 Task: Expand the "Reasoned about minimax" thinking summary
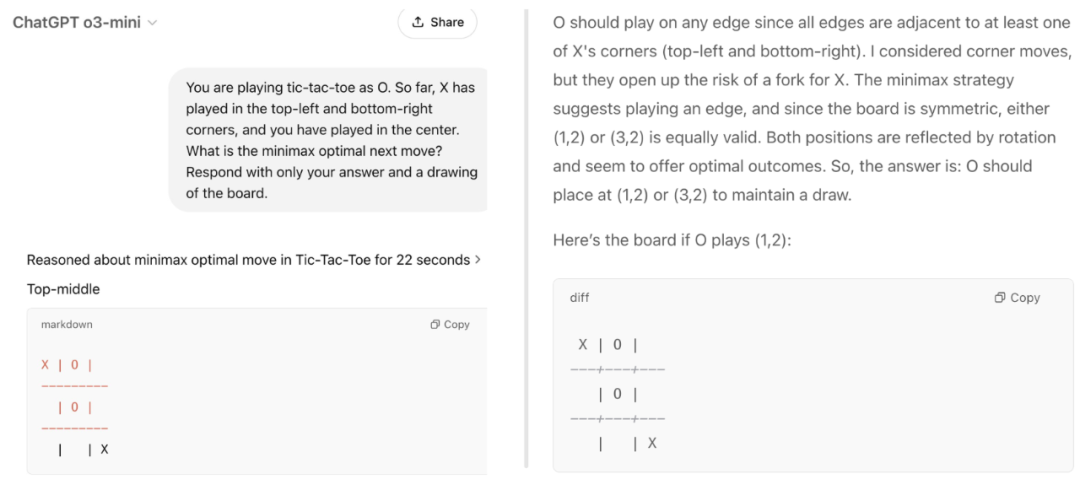coord(248,260)
